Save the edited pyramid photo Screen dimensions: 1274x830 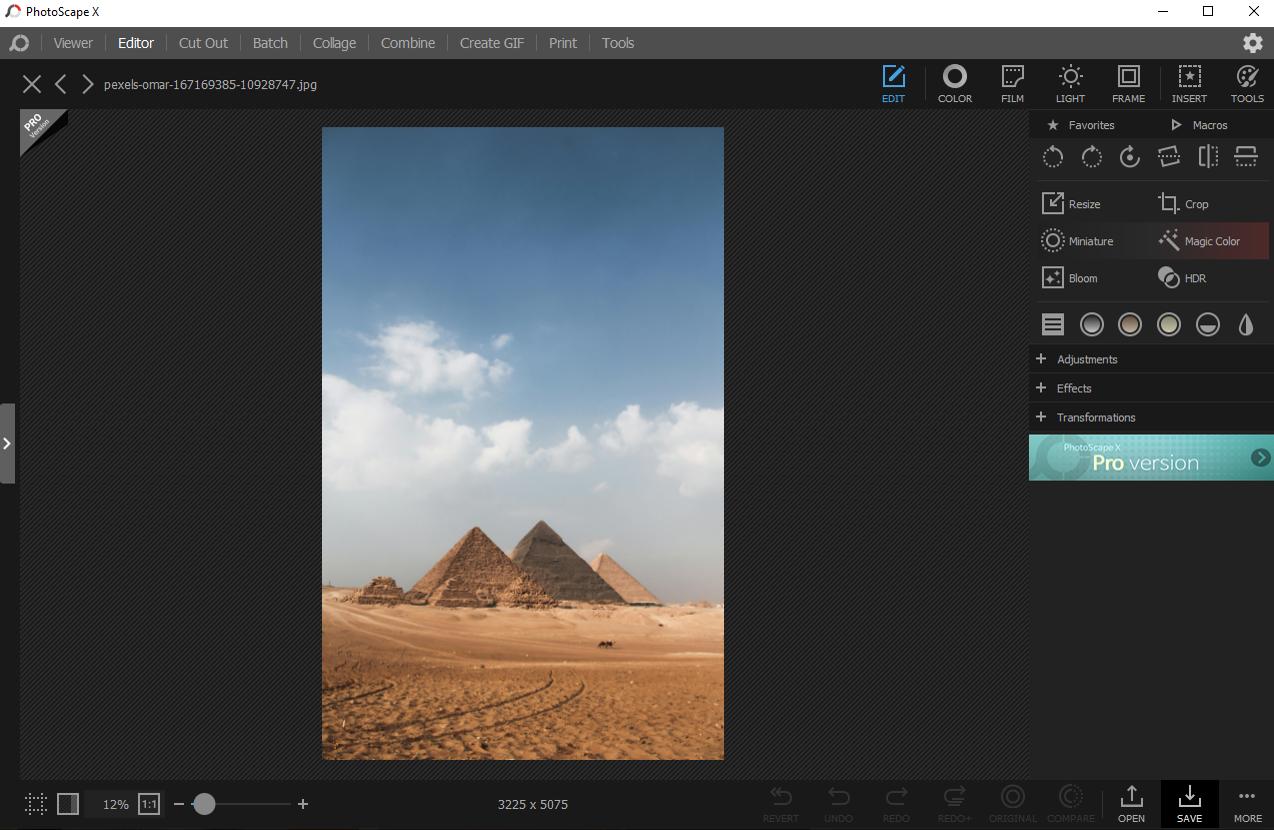point(1189,803)
